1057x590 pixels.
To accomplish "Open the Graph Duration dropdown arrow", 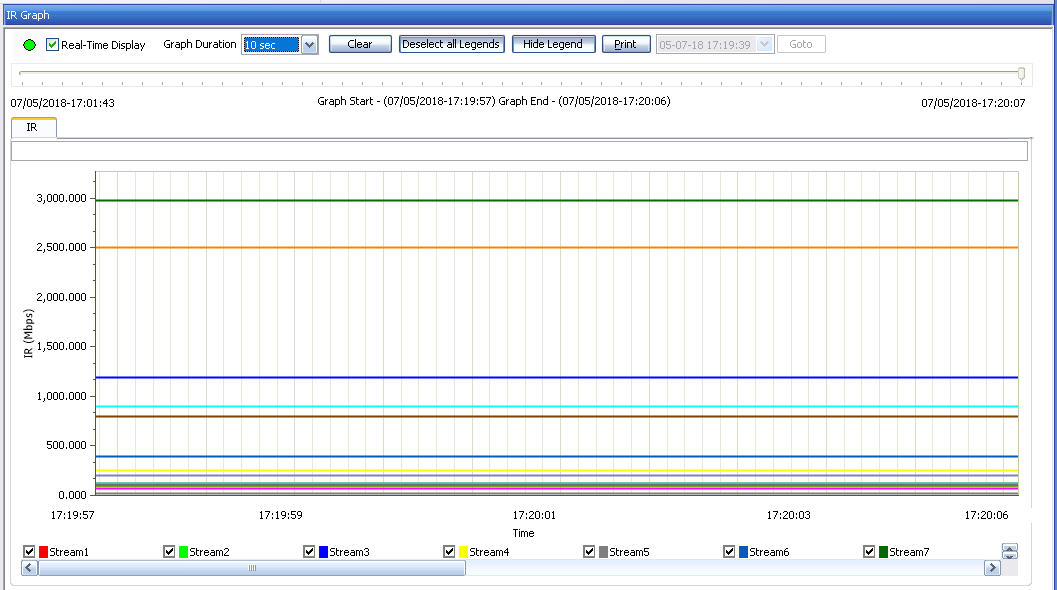I will [309, 45].
